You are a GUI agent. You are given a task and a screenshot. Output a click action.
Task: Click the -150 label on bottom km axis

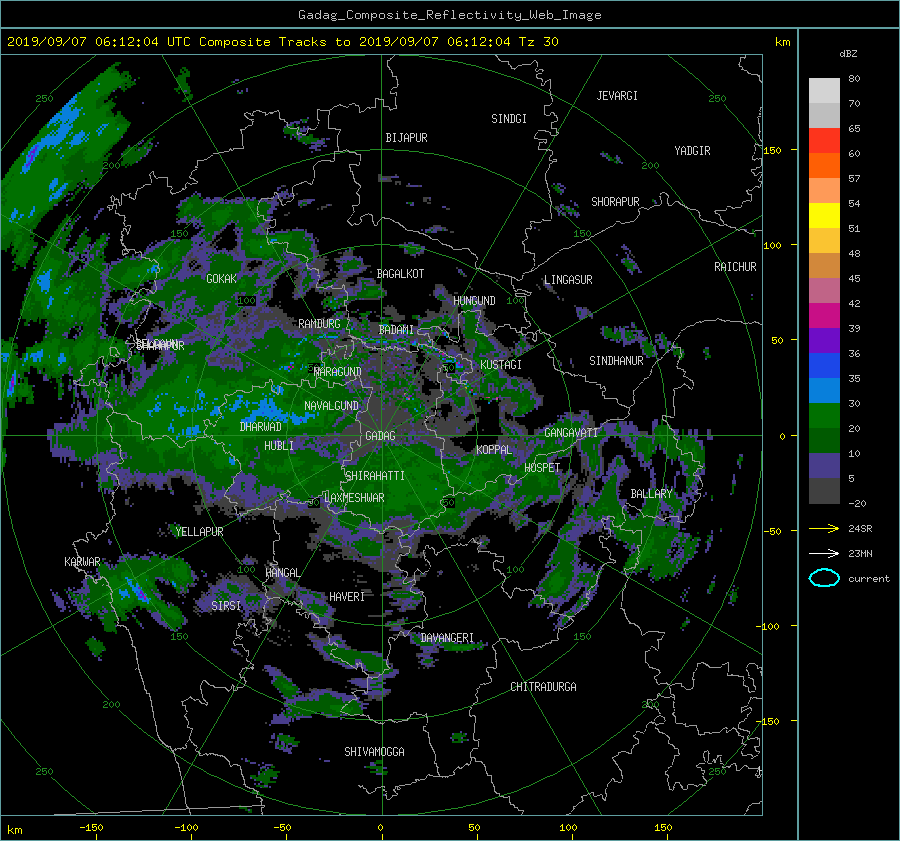[x=91, y=828]
